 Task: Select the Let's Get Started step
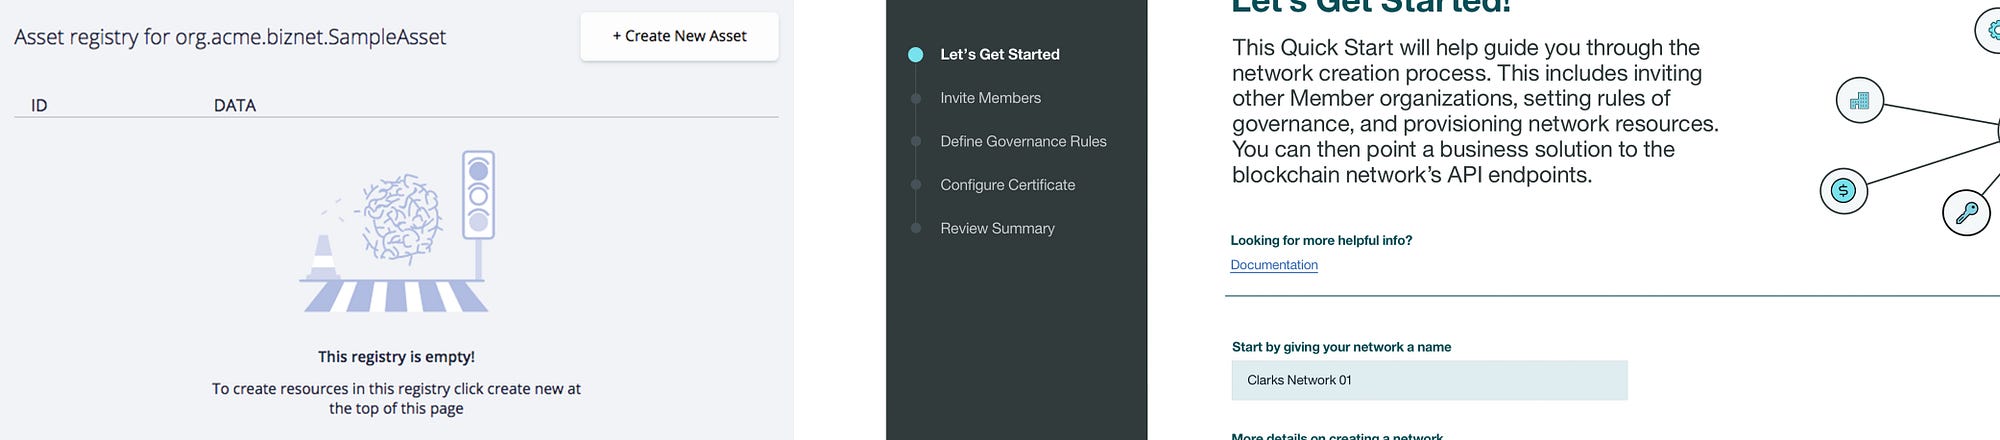point(999,54)
